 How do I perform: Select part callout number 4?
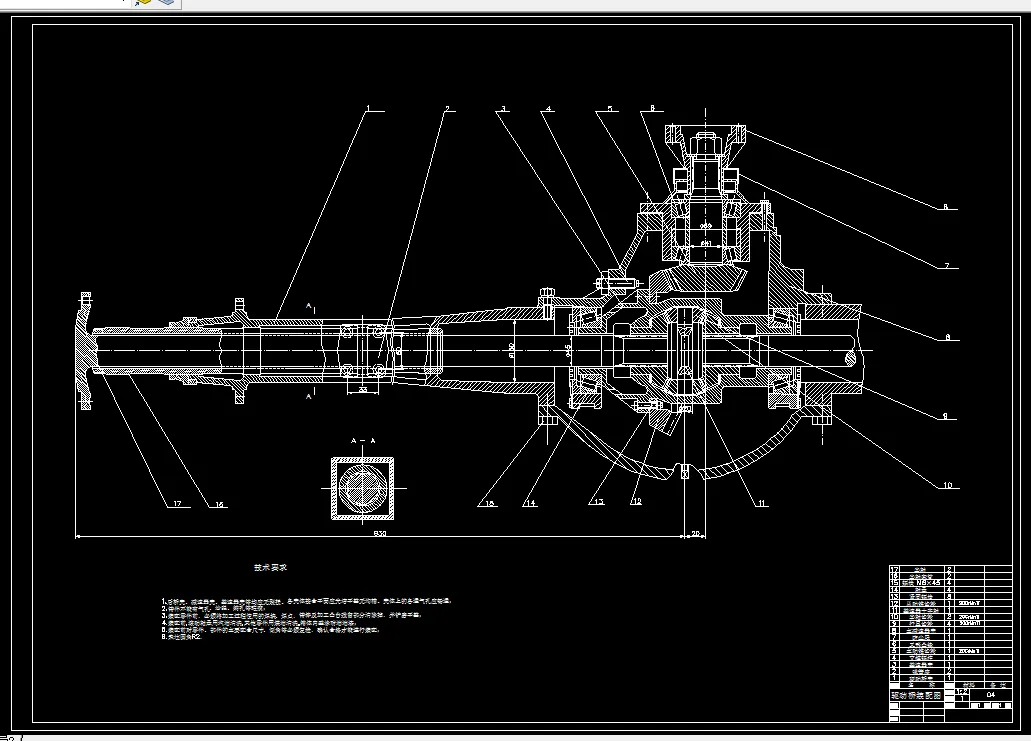click(x=549, y=108)
